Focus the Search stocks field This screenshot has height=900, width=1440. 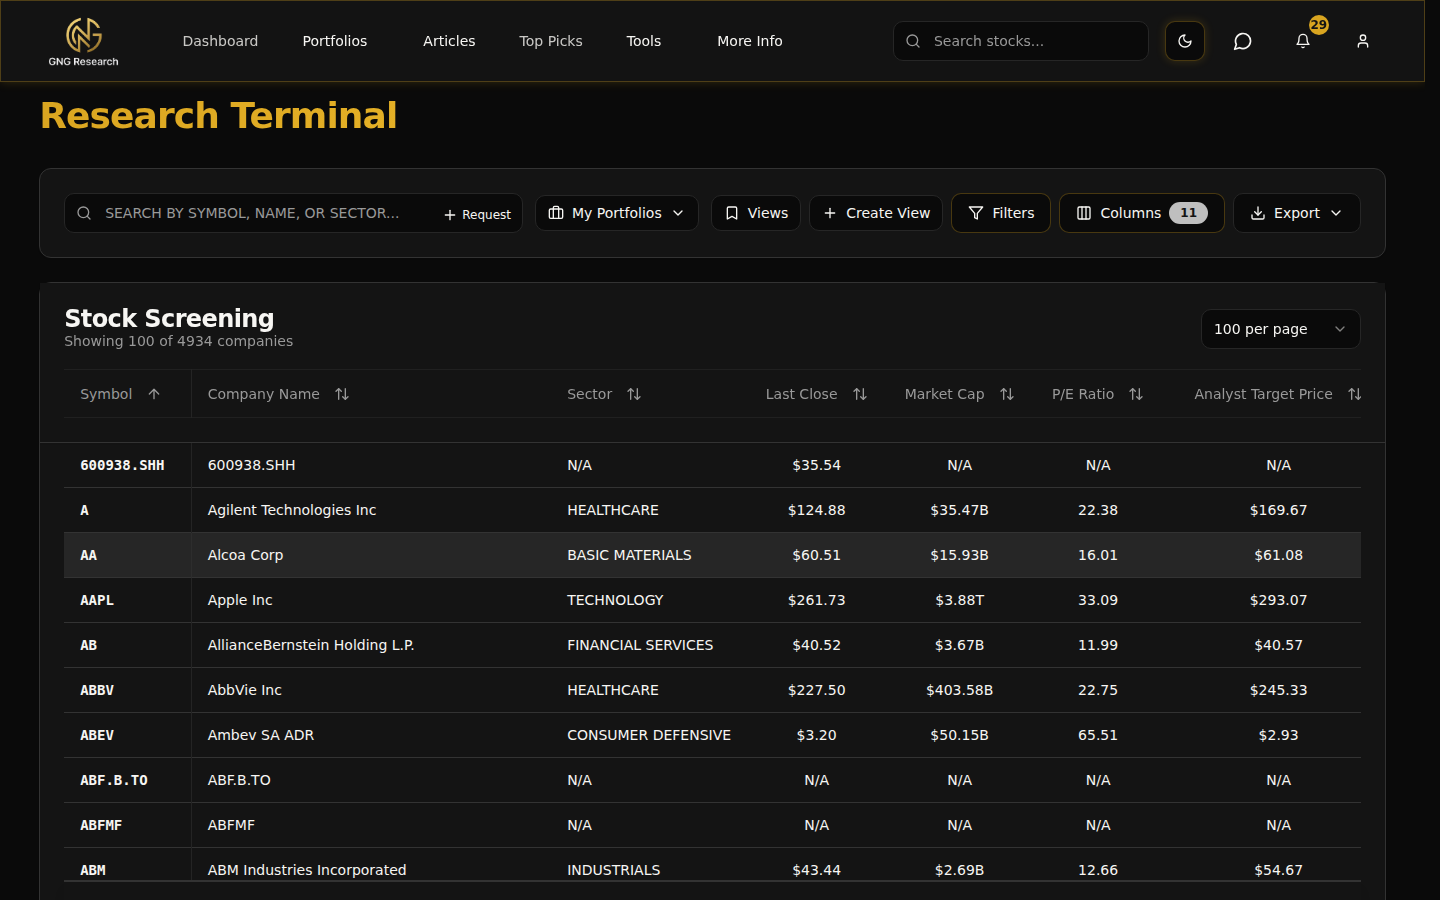pos(1021,41)
